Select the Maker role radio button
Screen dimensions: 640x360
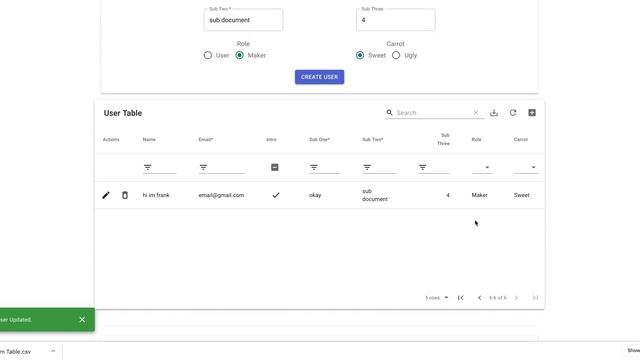click(240, 55)
